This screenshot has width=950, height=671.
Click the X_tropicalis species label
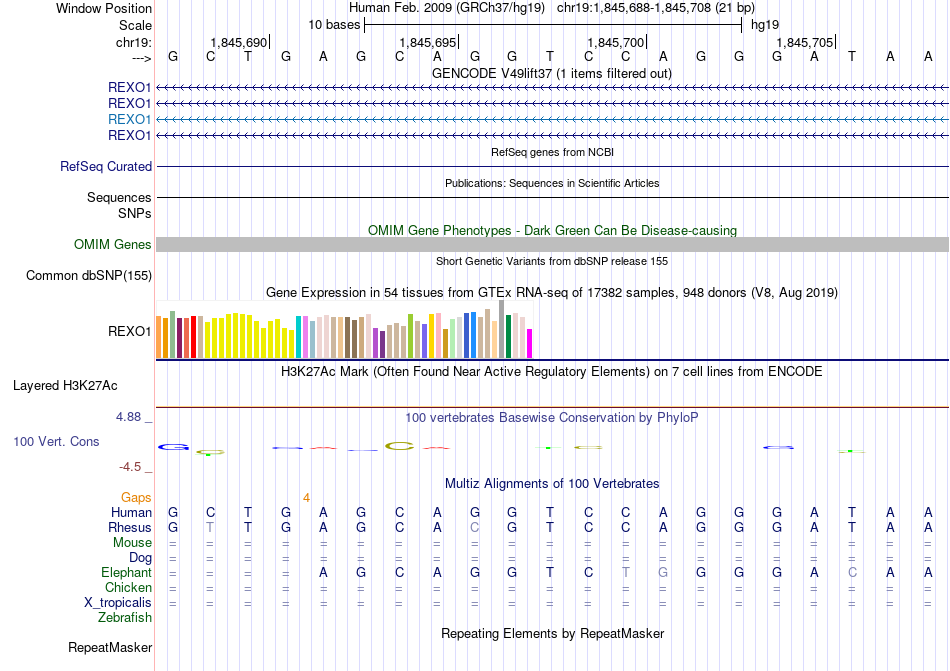coord(118,603)
